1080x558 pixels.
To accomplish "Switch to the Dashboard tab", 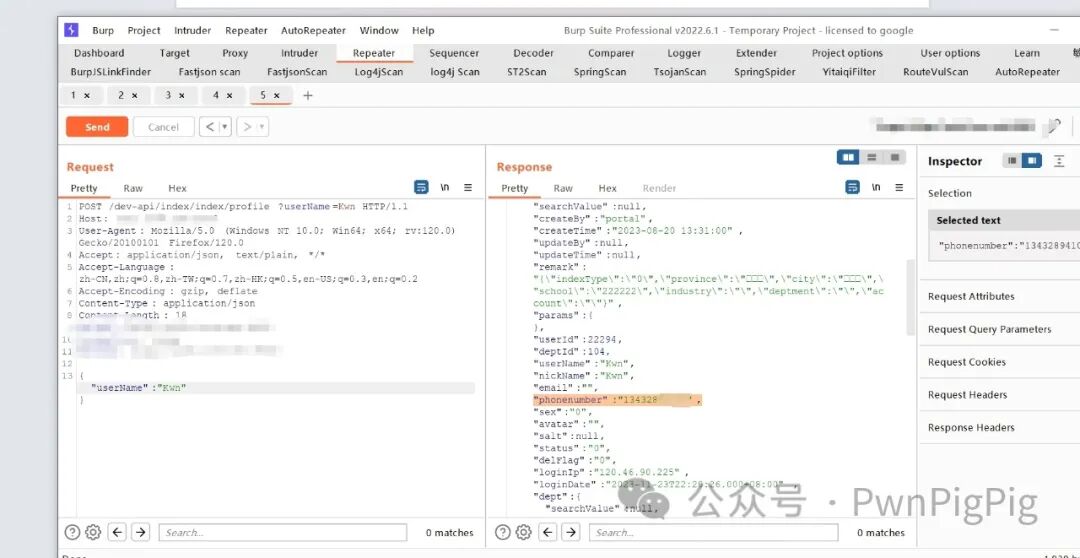I will tap(99, 53).
